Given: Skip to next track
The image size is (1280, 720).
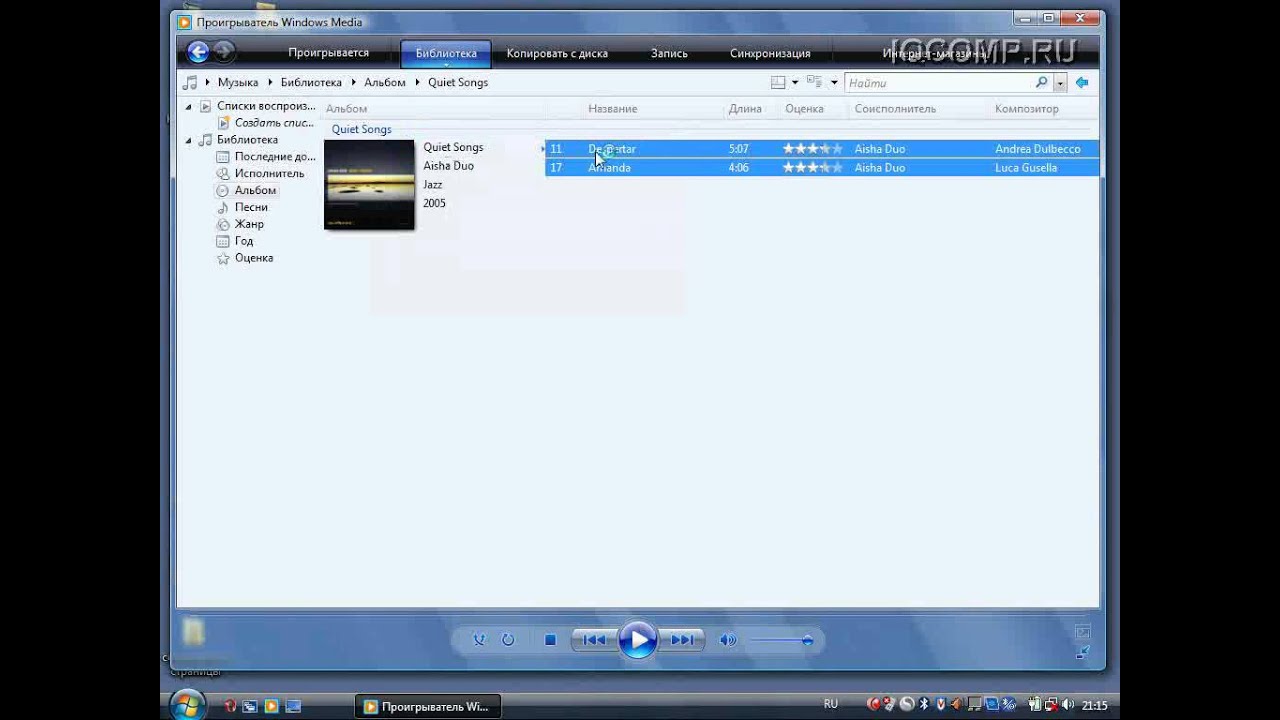Looking at the screenshot, I should 683,640.
